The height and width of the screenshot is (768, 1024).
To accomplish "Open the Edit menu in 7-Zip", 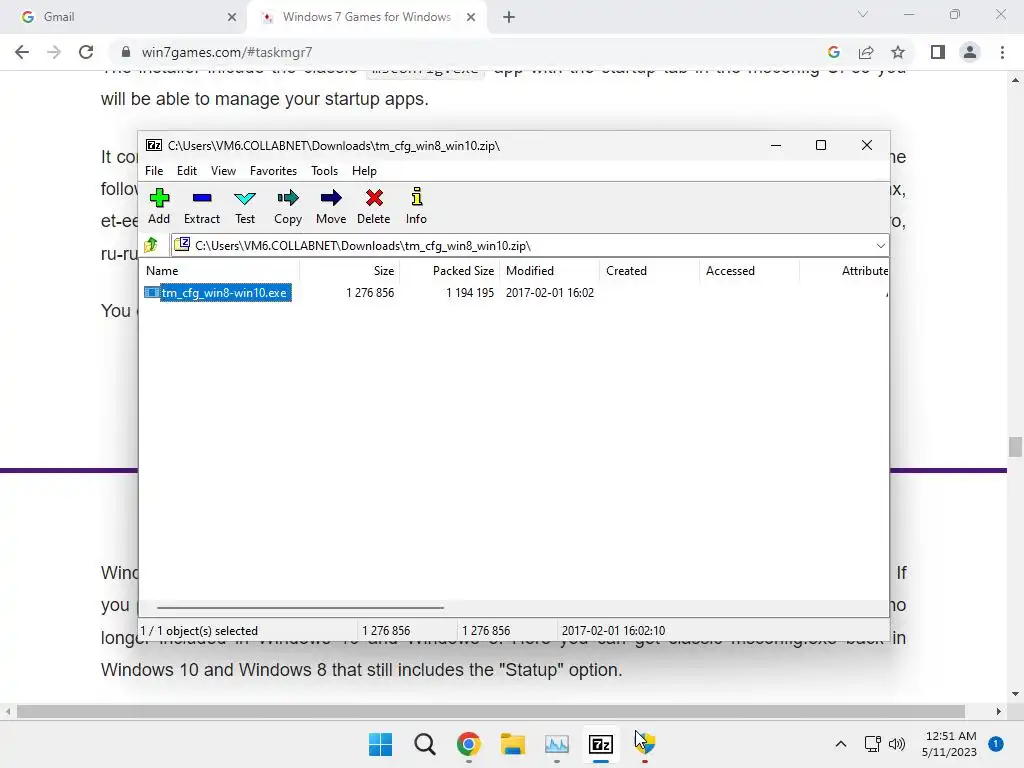I will pyautogui.click(x=187, y=170).
